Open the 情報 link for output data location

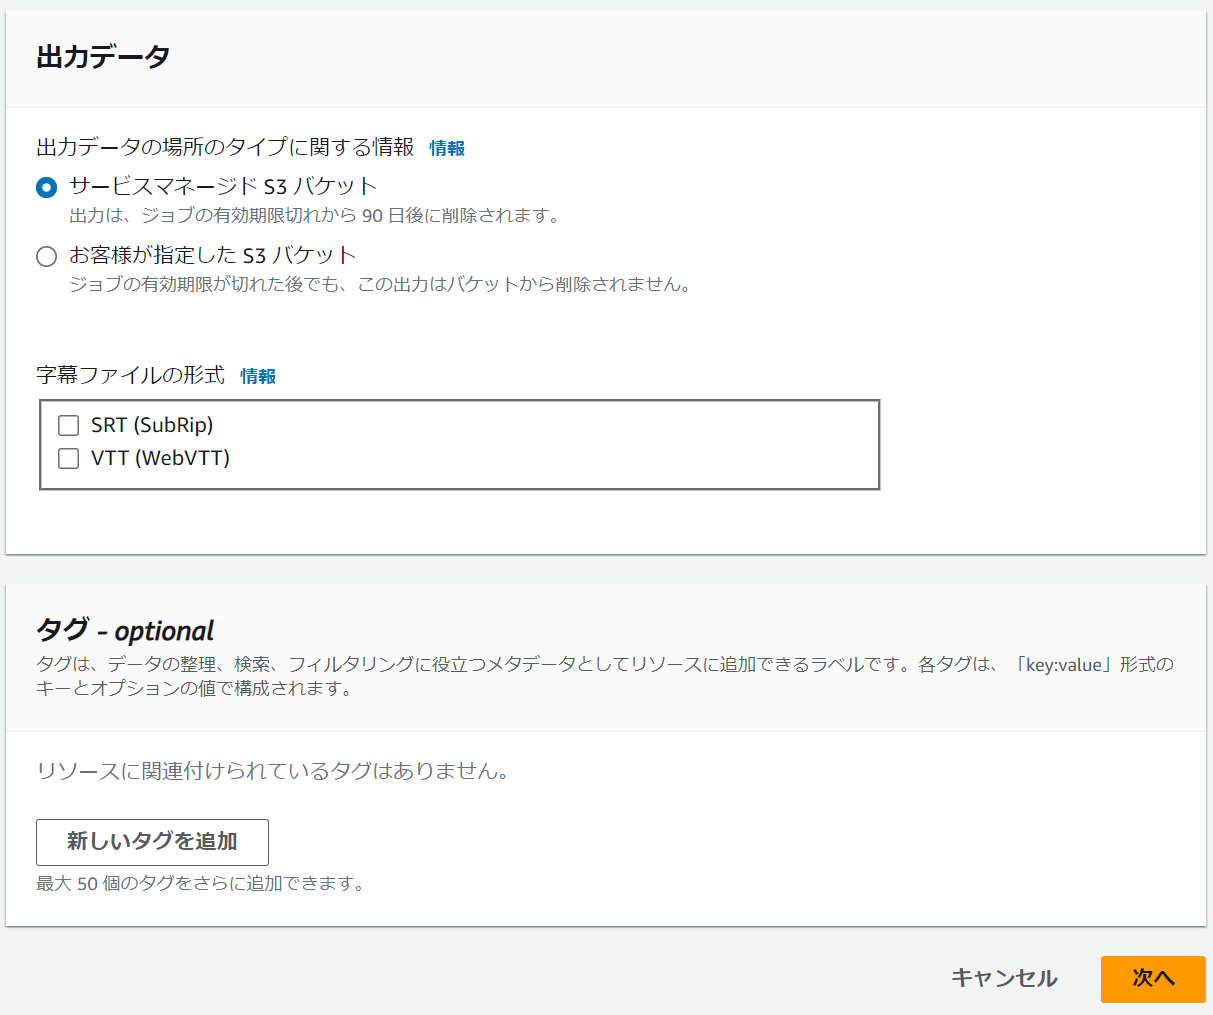pyautogui.click(x=447, y=148)
